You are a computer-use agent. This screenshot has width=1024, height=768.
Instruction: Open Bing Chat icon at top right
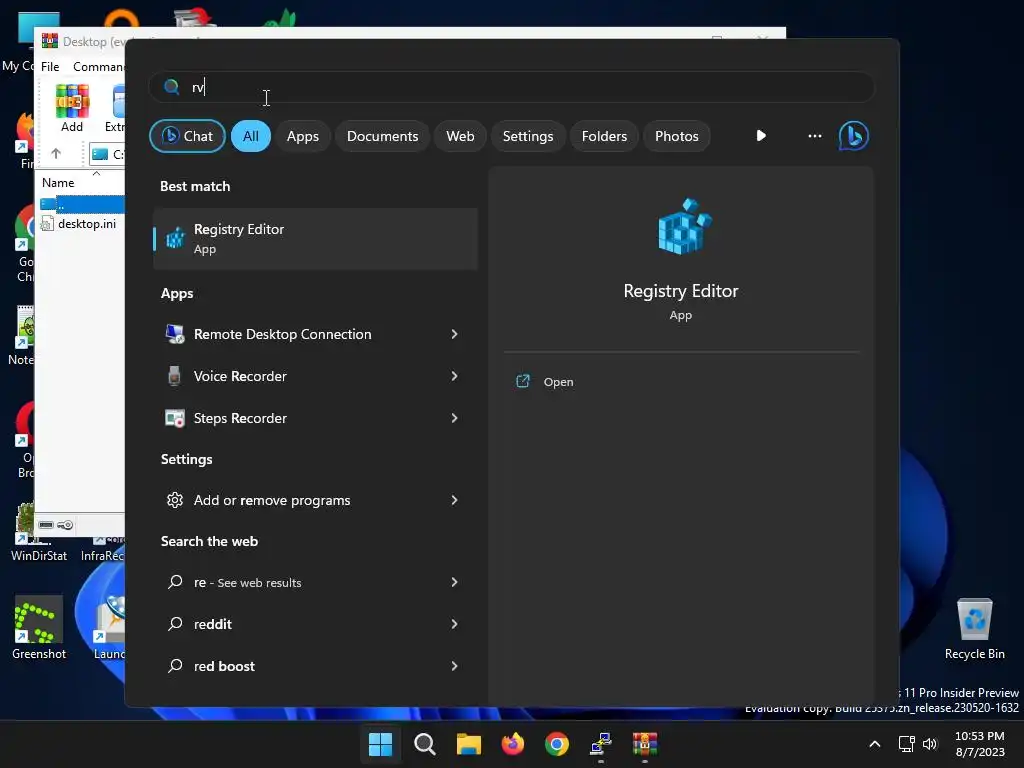tap(854, 136)
